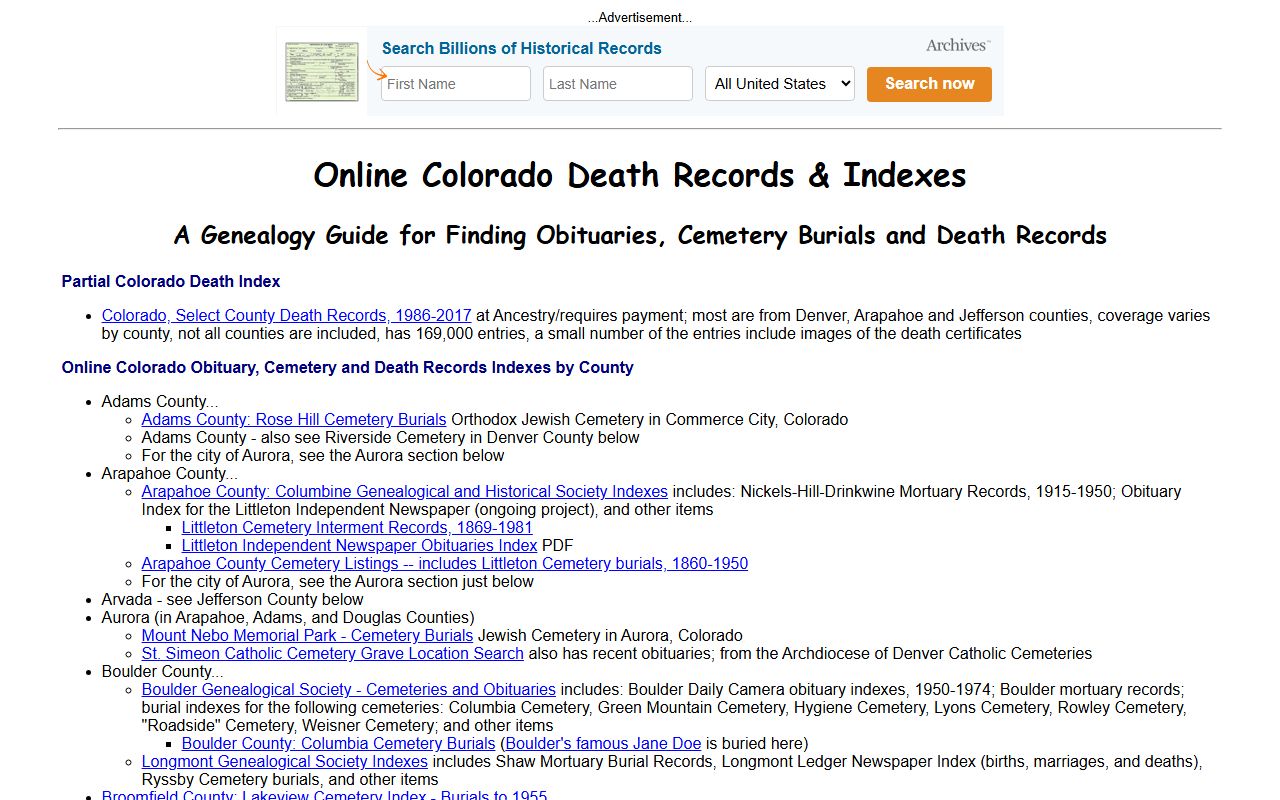The height and width of the screenshot is (800, 1280).
Task: Click the Last Name input field
Action: [618, 84]
